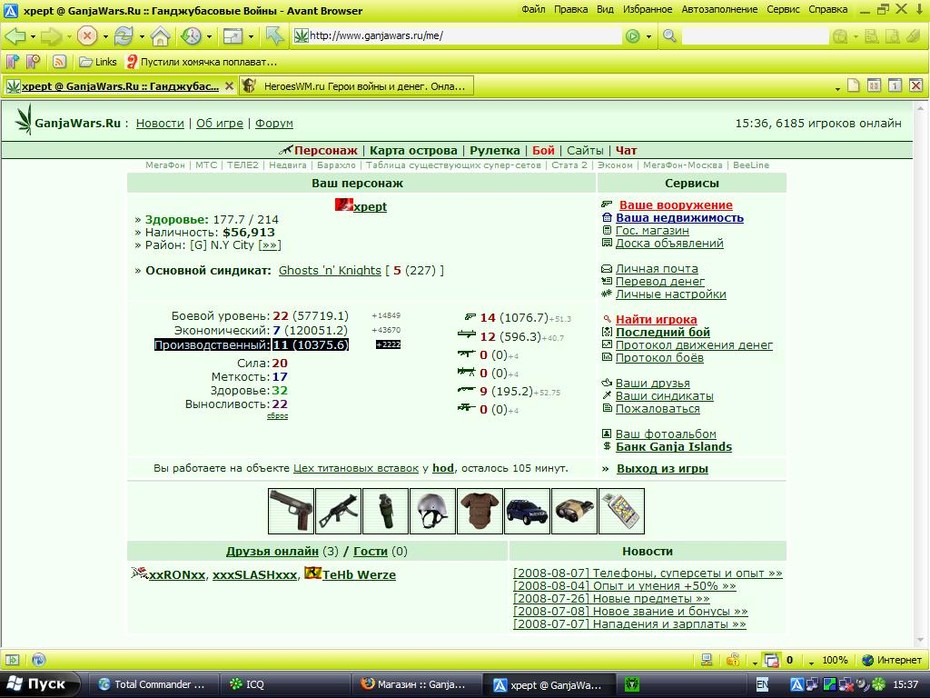Viewport: 930px width, 698px height.
Task: Open Ваш фотоальбом link
Action: [x=666, y=434]
